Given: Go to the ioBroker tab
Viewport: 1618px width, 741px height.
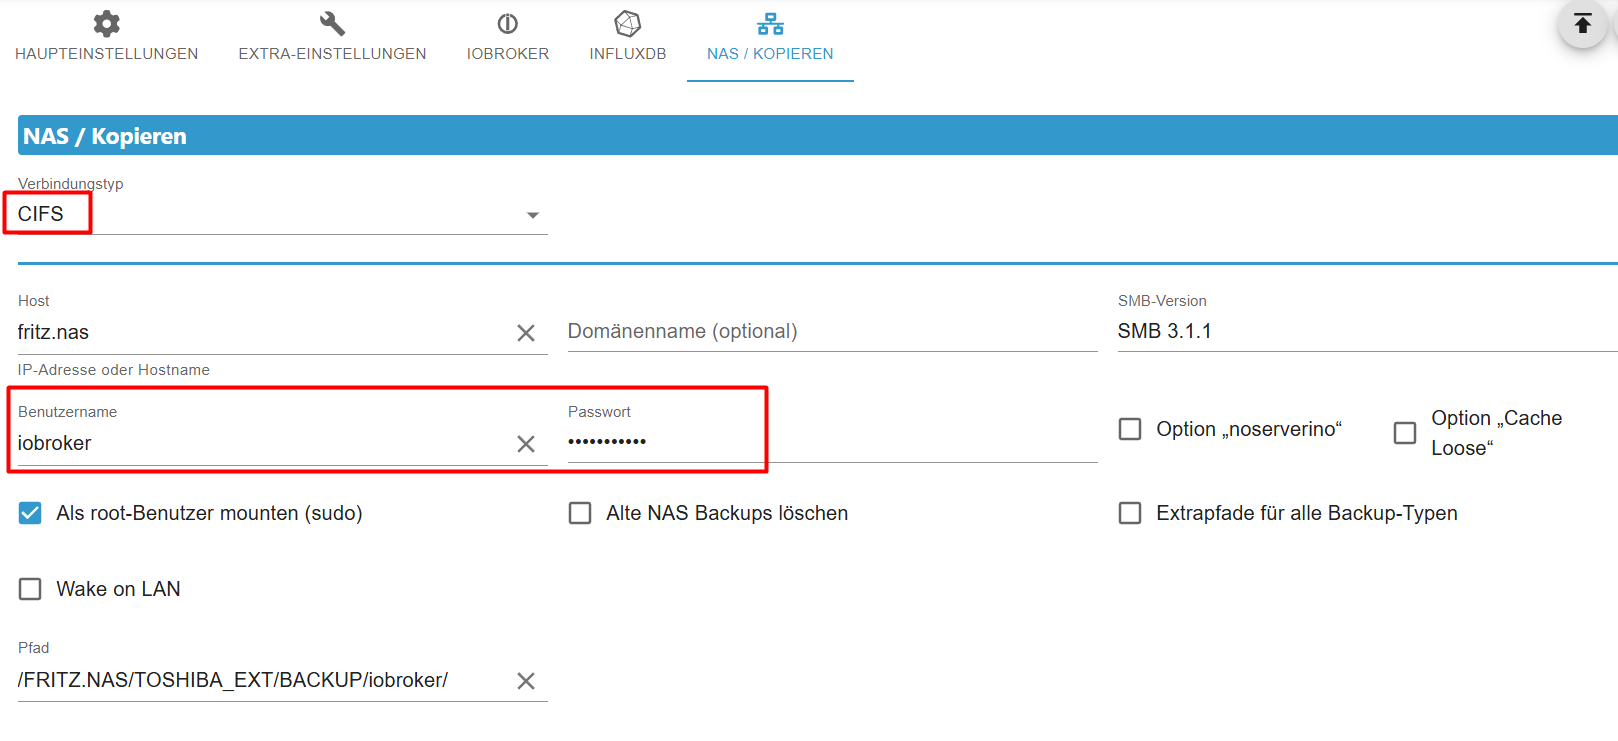Looking at the screenshot, I should [x=508, y=41].
